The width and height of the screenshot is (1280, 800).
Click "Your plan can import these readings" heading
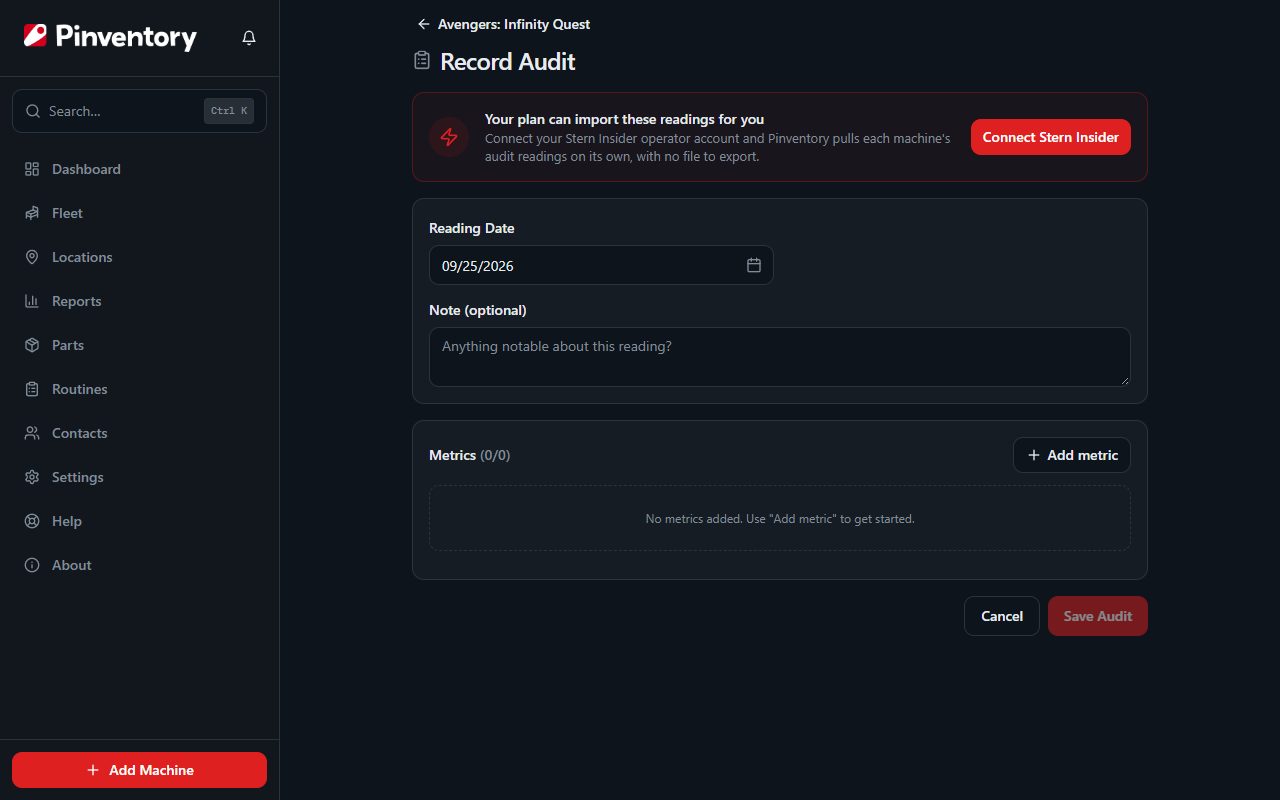pos(625,119)
